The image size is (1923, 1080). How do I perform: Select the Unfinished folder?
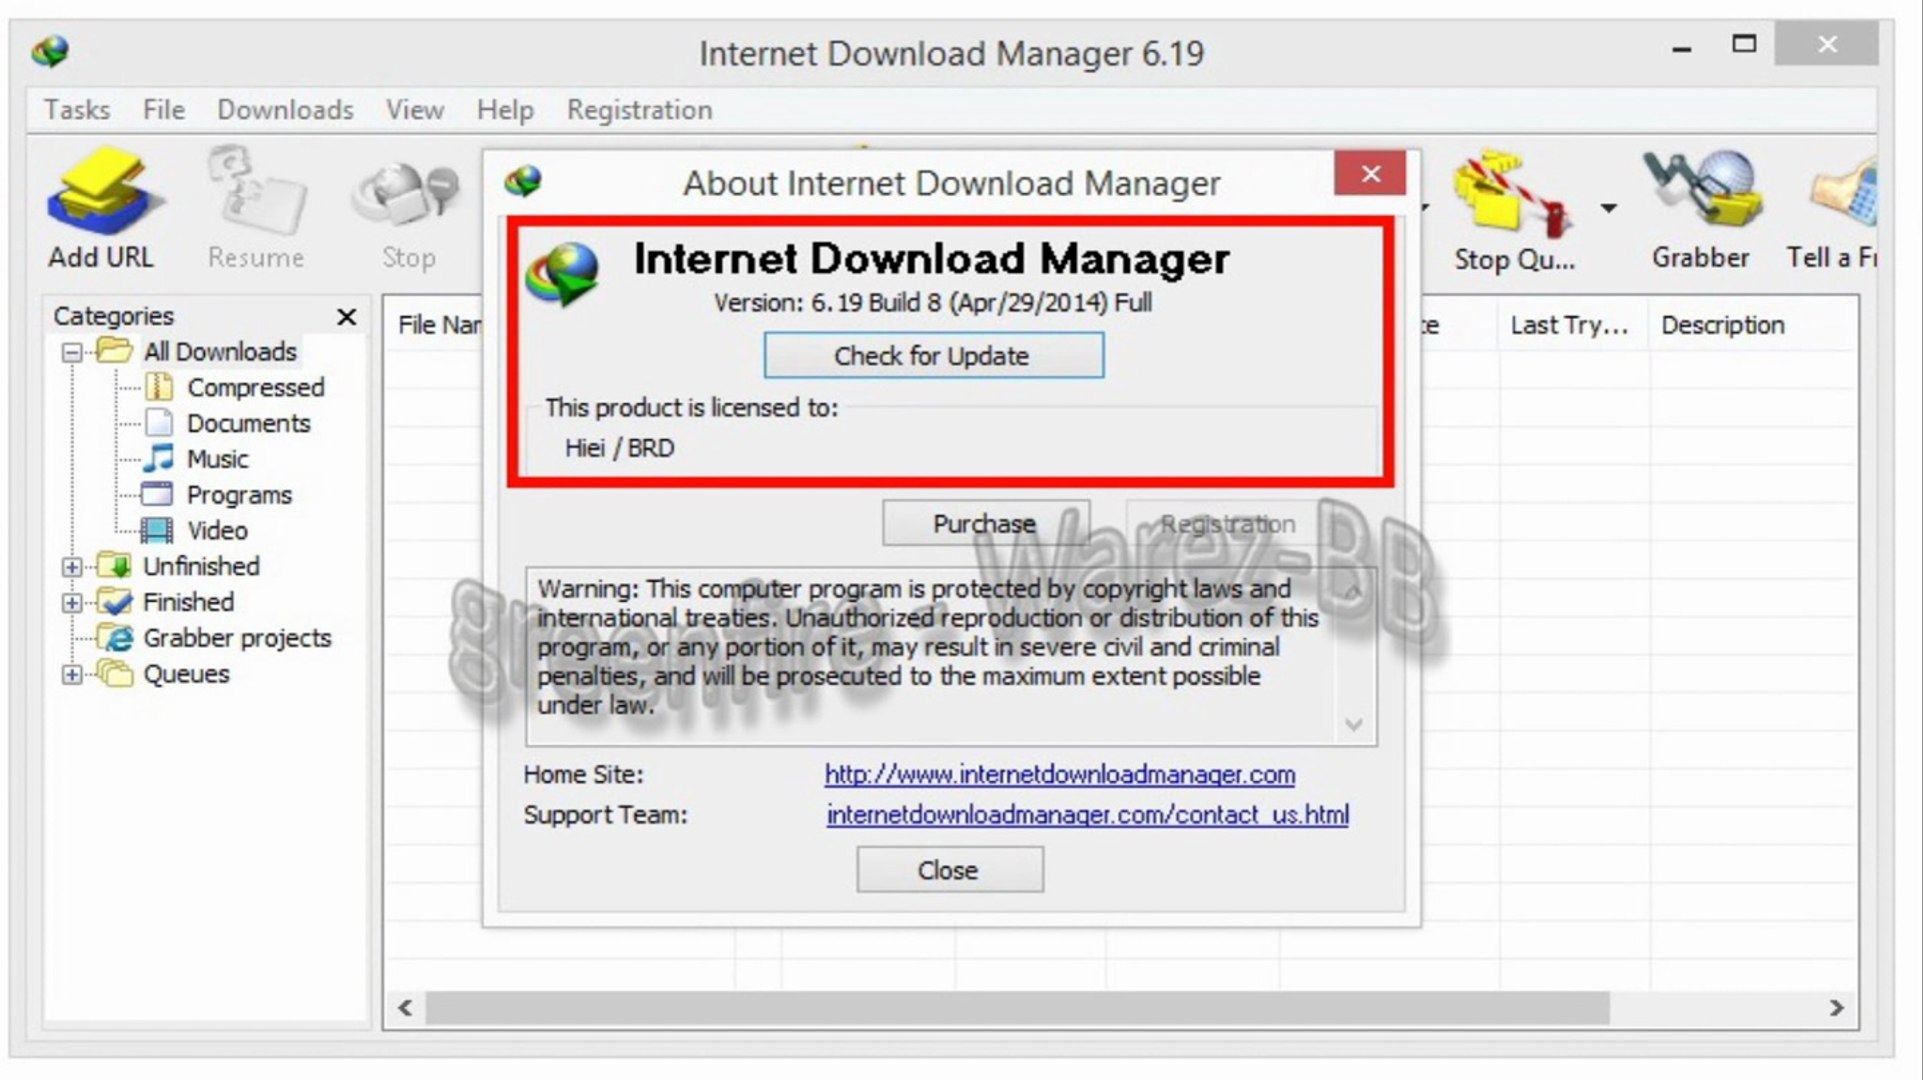(180, 566)
